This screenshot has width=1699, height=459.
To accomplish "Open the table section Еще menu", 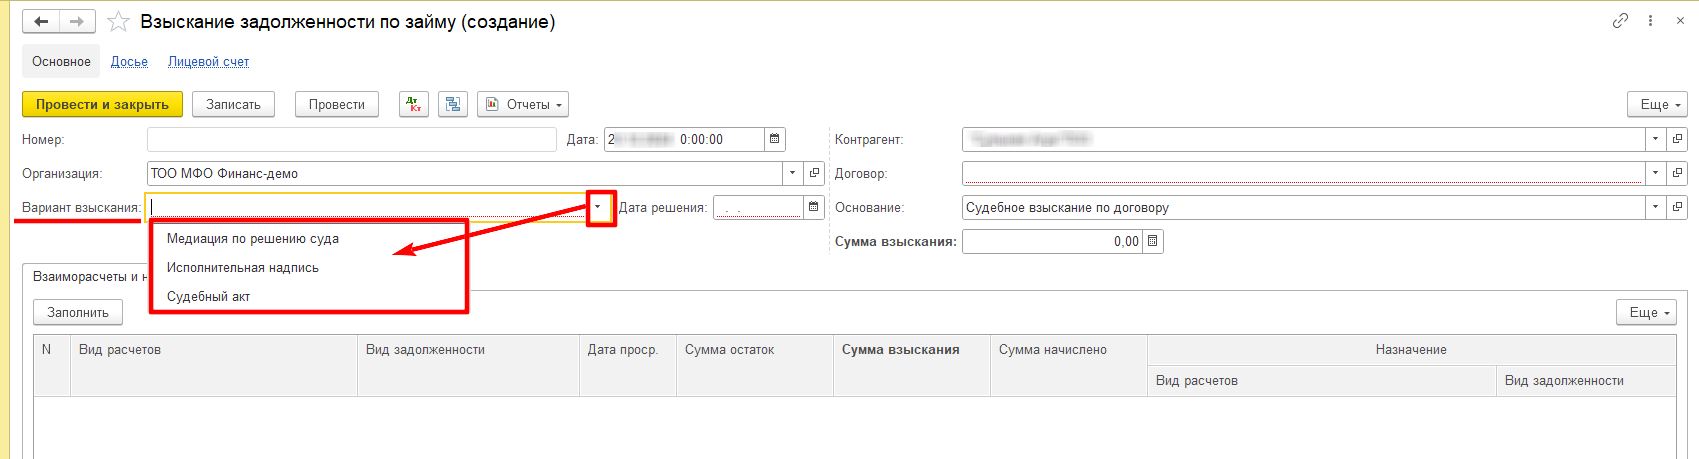I will point(1646,312).
